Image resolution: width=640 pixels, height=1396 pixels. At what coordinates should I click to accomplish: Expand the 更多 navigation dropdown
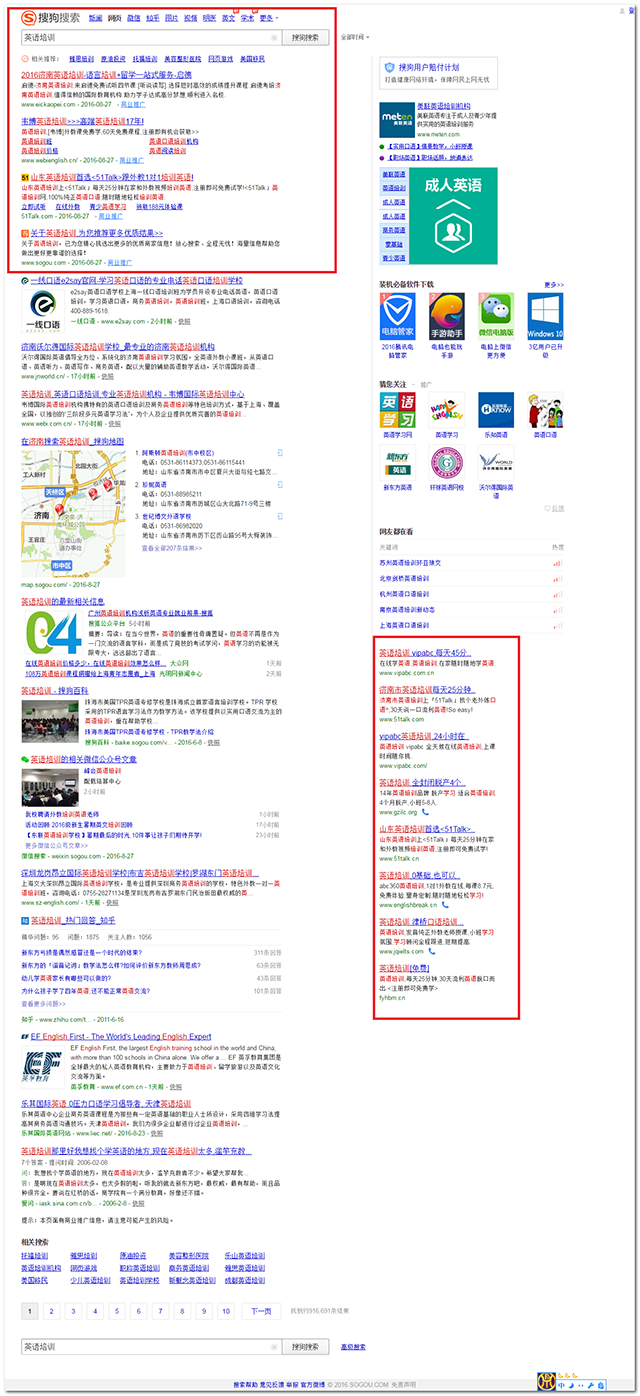click(x=268, y=18)
